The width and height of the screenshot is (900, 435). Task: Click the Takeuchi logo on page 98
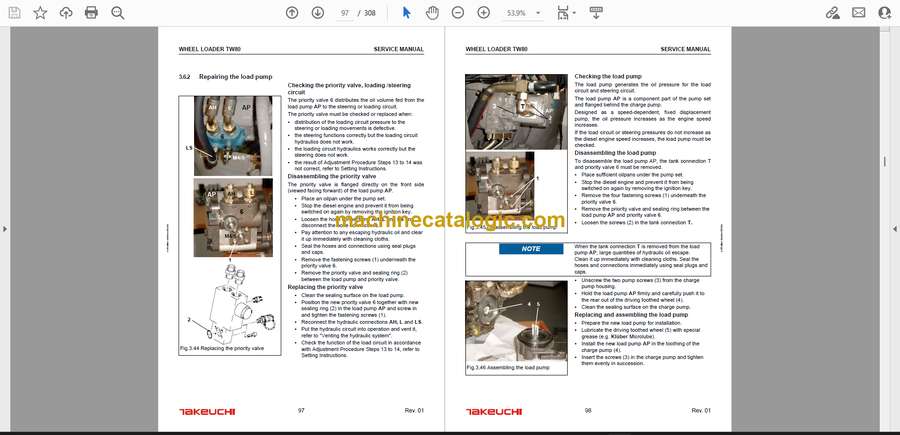click(494, 411)
